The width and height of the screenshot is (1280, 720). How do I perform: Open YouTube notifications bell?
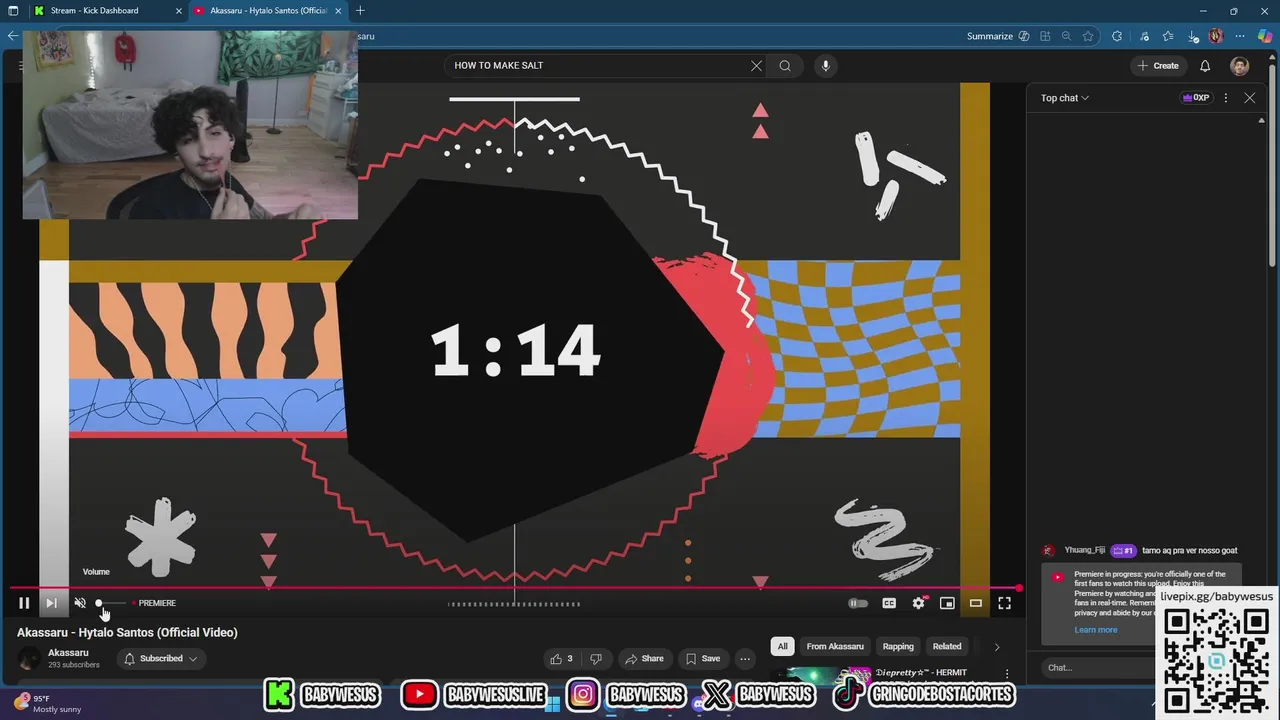pos(1205,66)
